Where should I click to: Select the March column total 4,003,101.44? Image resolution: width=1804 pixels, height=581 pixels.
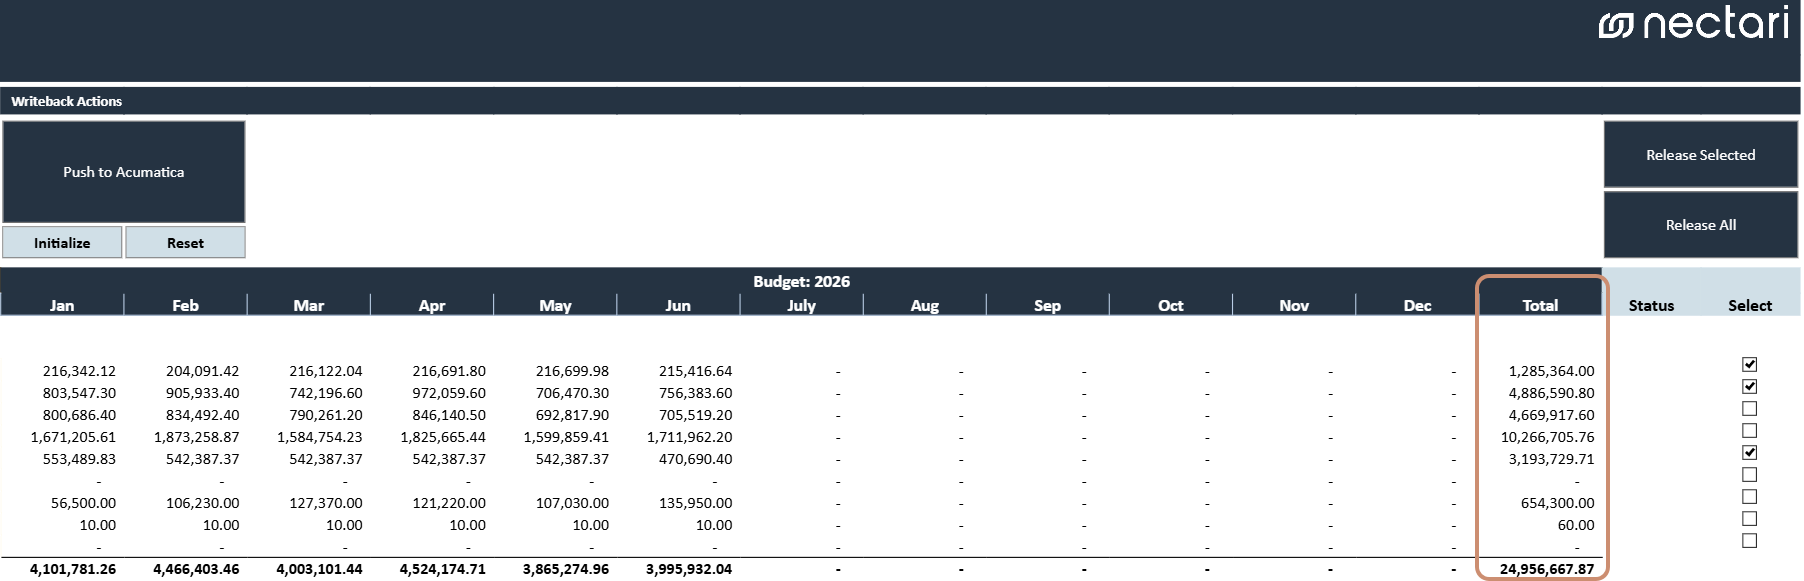[x=319, y=569]
